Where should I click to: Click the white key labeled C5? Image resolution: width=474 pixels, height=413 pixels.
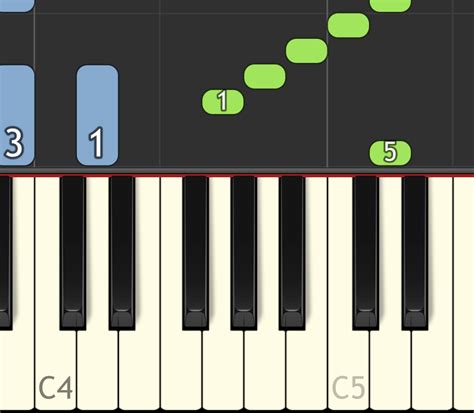click(x=348, y=367)
